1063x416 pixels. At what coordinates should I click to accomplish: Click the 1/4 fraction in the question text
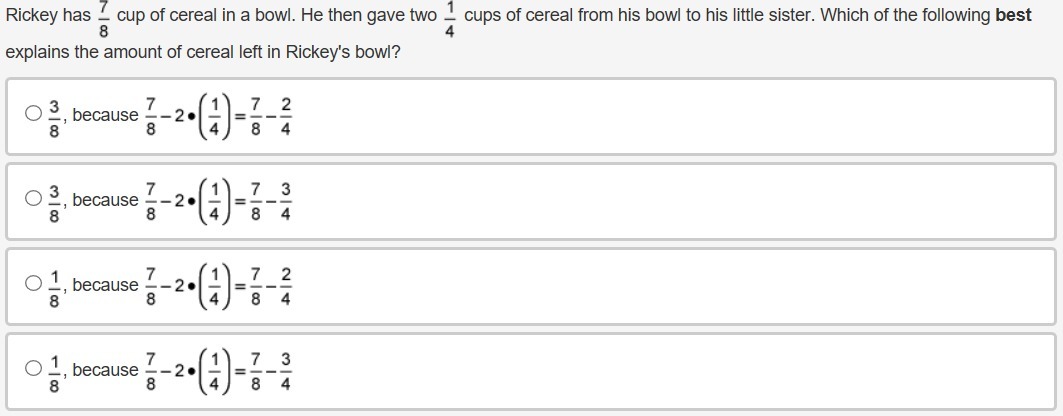point(450,18)
